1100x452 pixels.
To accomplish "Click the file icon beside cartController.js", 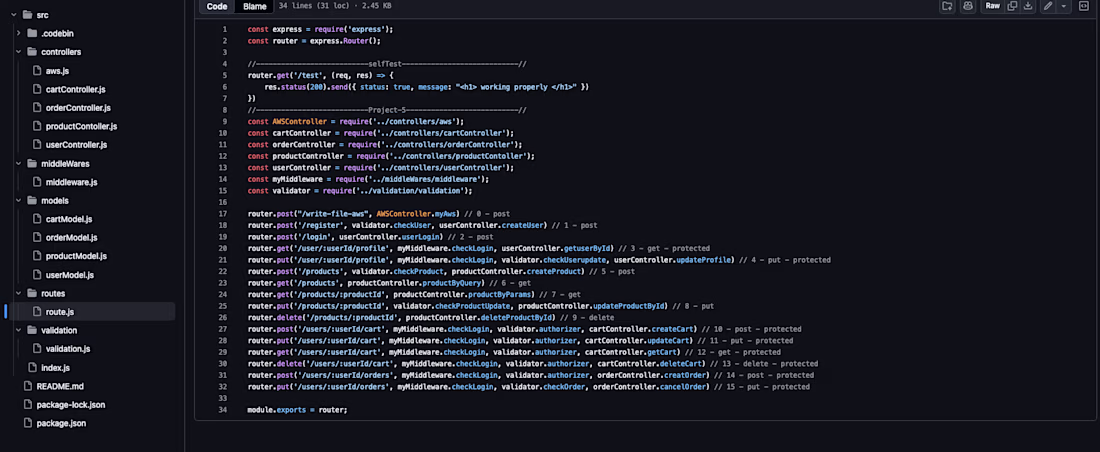I will click(38, 89).
